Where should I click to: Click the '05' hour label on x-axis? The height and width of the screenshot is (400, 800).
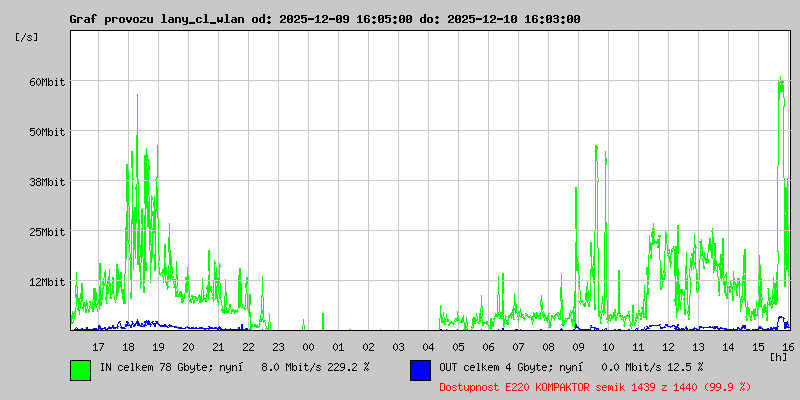(x=458, y=347)
